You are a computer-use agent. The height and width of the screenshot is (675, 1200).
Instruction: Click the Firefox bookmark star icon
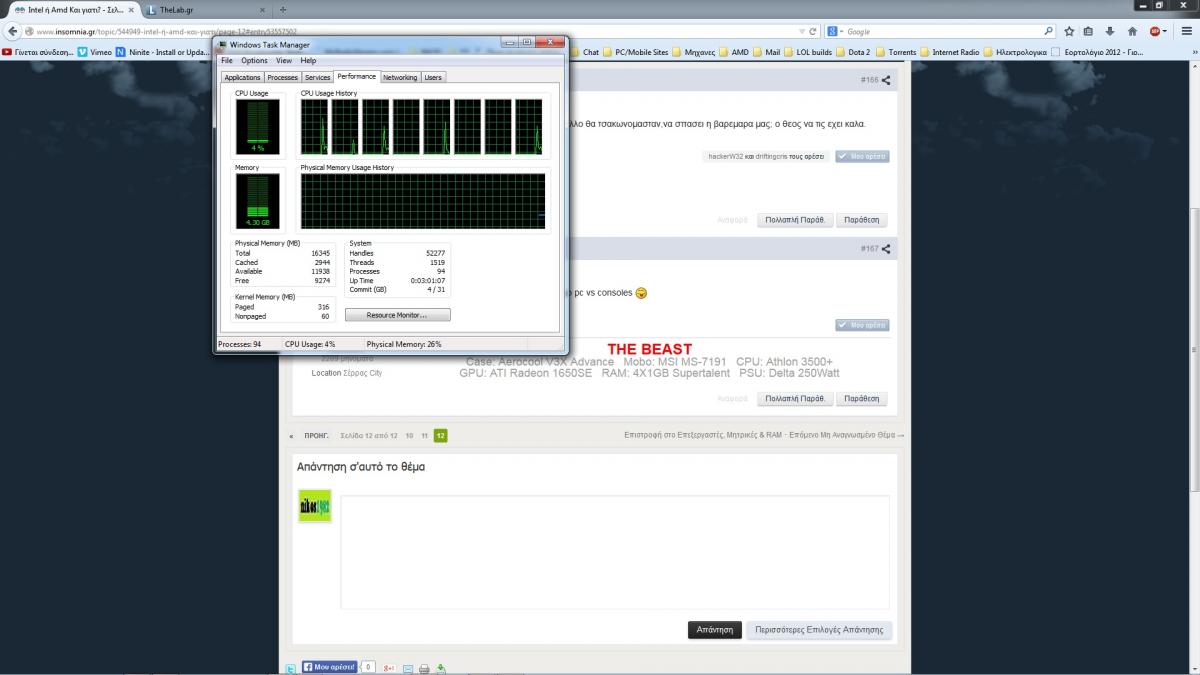coord(1069,31)
